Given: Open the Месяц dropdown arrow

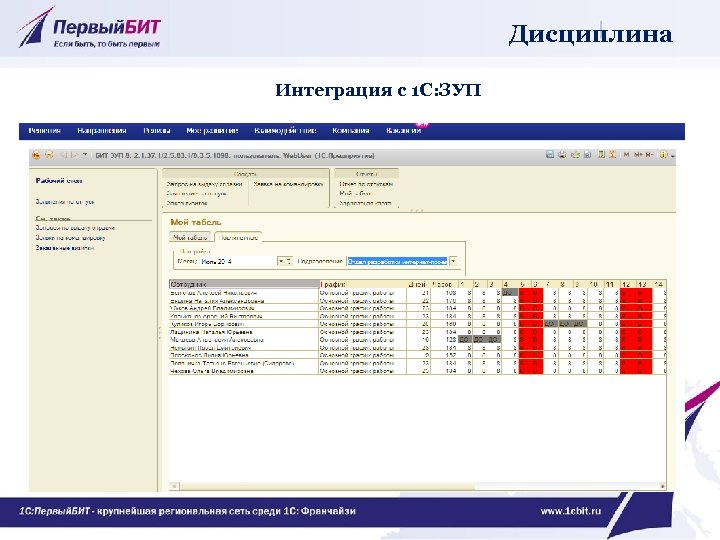Looking at the screenshot, I should click(x=281, y=261).
